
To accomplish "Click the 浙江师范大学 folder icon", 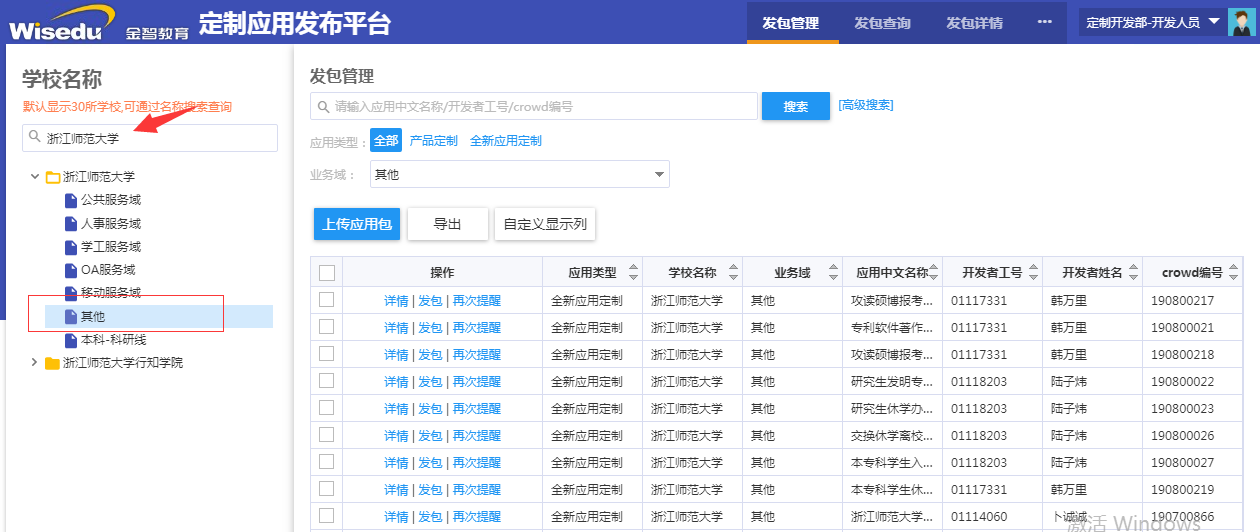I will (x=53, y=177).
